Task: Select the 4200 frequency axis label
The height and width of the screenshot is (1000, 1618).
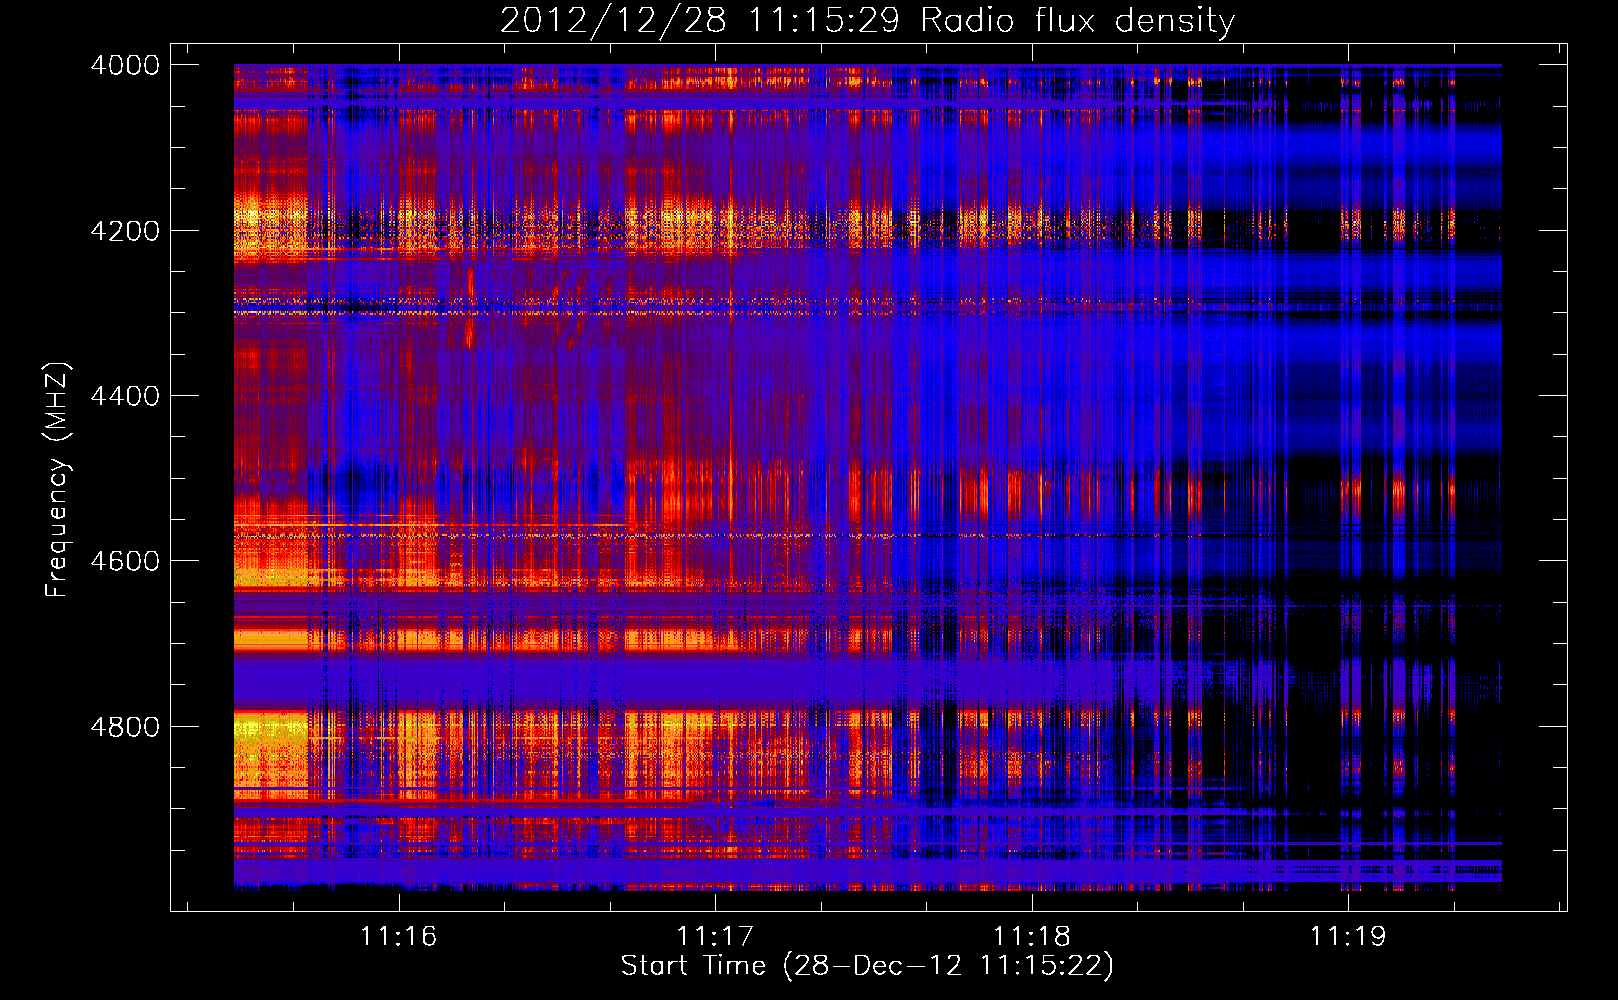Action: point(125,231)
